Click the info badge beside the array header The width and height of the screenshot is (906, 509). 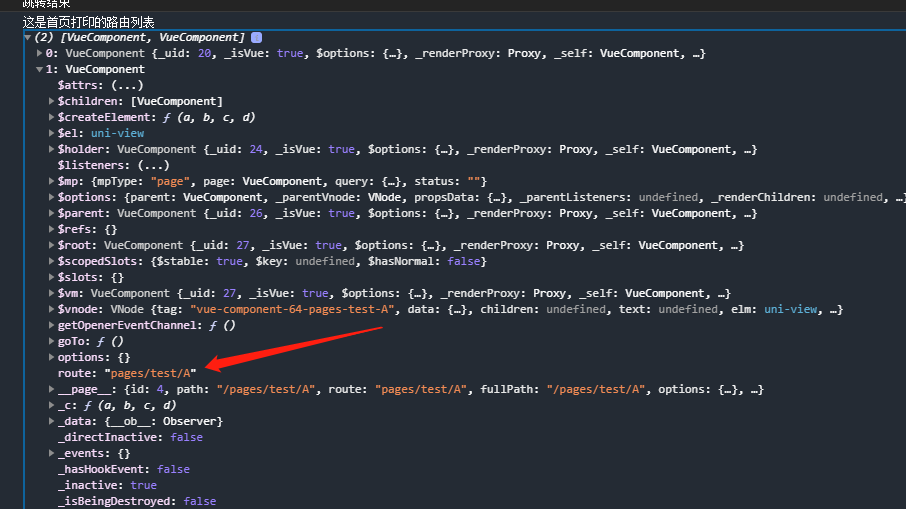[x=257, y=38]
